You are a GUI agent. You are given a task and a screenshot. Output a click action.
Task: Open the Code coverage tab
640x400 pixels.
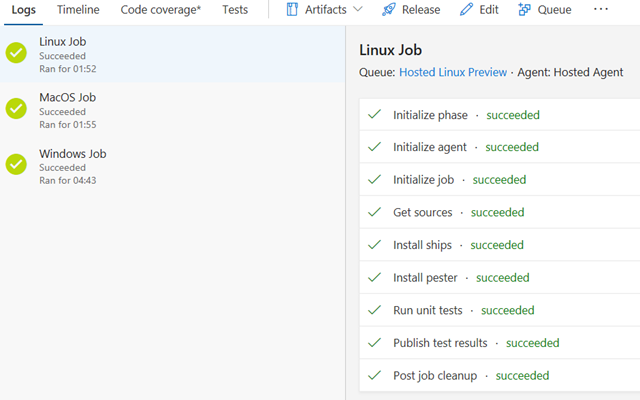160,10
